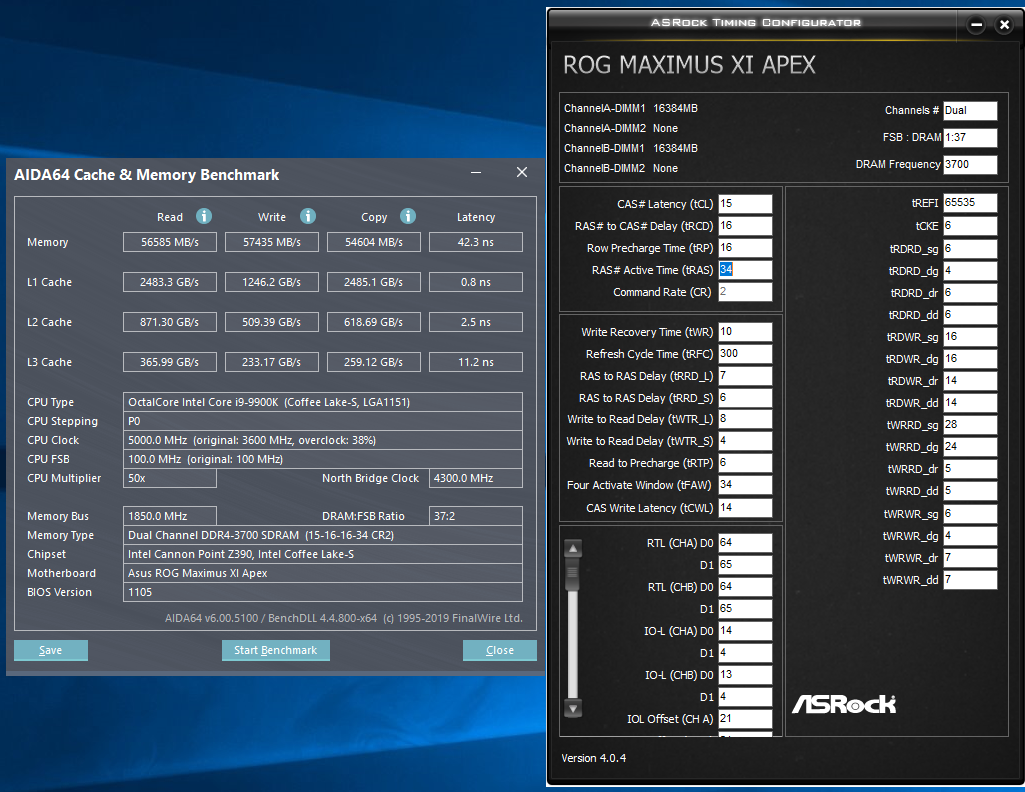Click the DRAM:FSB Ratio value 37:2

pos(476,516)
